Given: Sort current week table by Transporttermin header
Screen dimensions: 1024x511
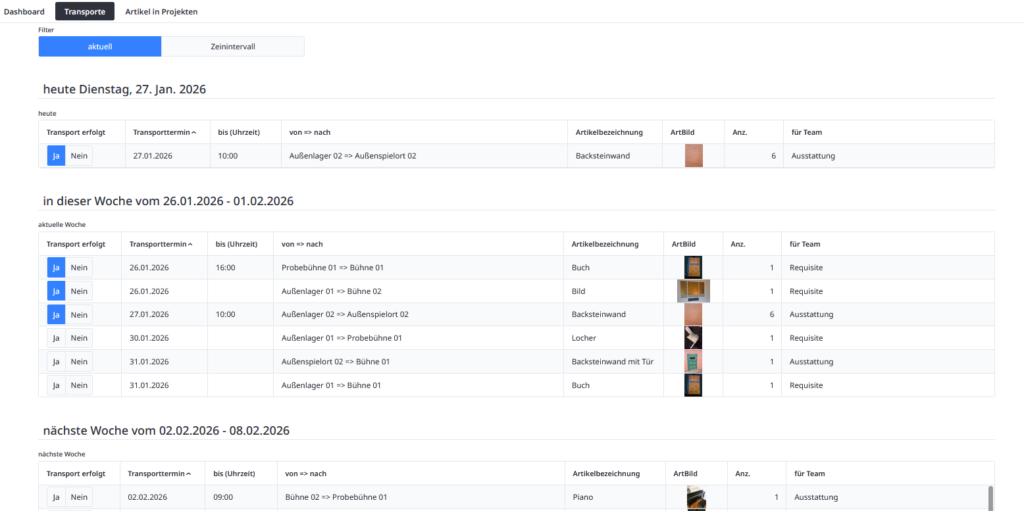Looking at the screenshot, I should 160,244.
